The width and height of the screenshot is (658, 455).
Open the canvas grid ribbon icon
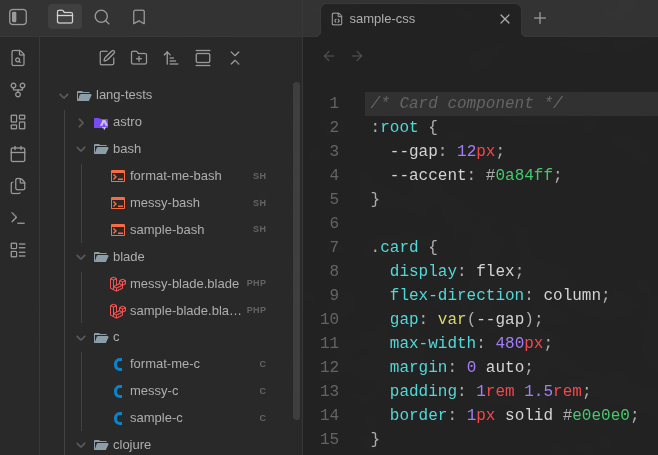click(x=18, y=122)
